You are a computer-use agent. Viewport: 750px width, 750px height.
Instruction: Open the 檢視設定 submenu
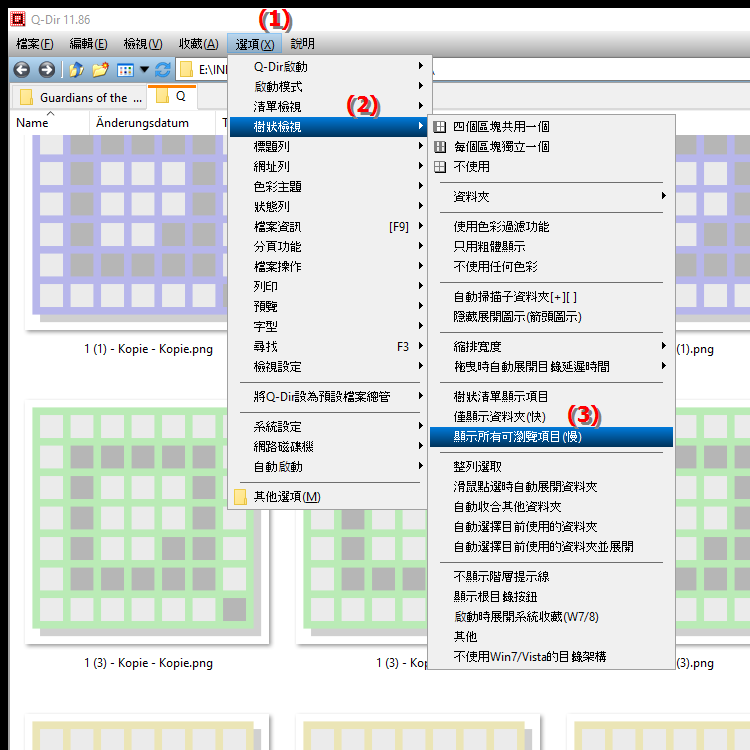(330, 367)
